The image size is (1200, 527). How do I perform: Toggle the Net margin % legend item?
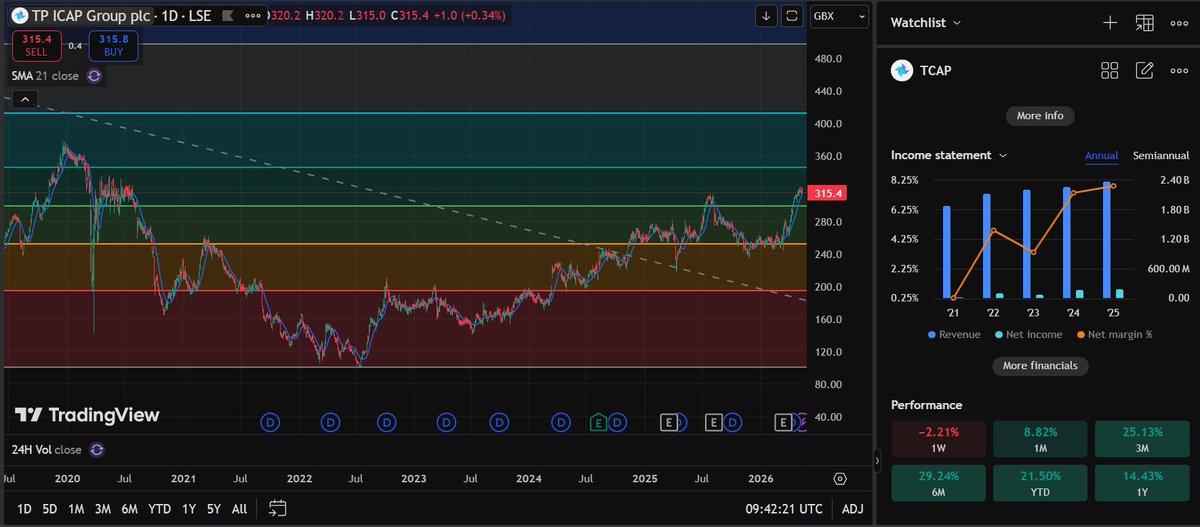click(1113, 334)
